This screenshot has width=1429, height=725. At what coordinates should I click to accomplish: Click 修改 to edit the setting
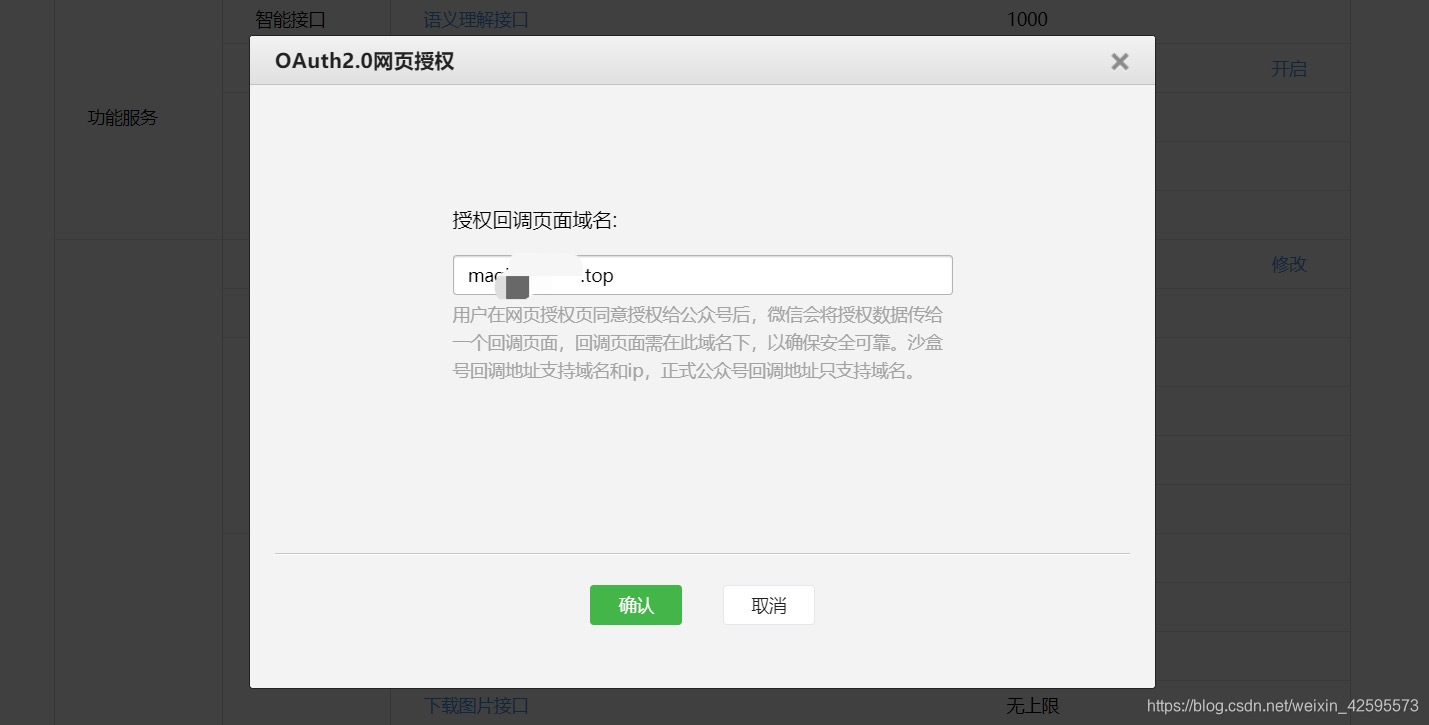coord(1288,264)
